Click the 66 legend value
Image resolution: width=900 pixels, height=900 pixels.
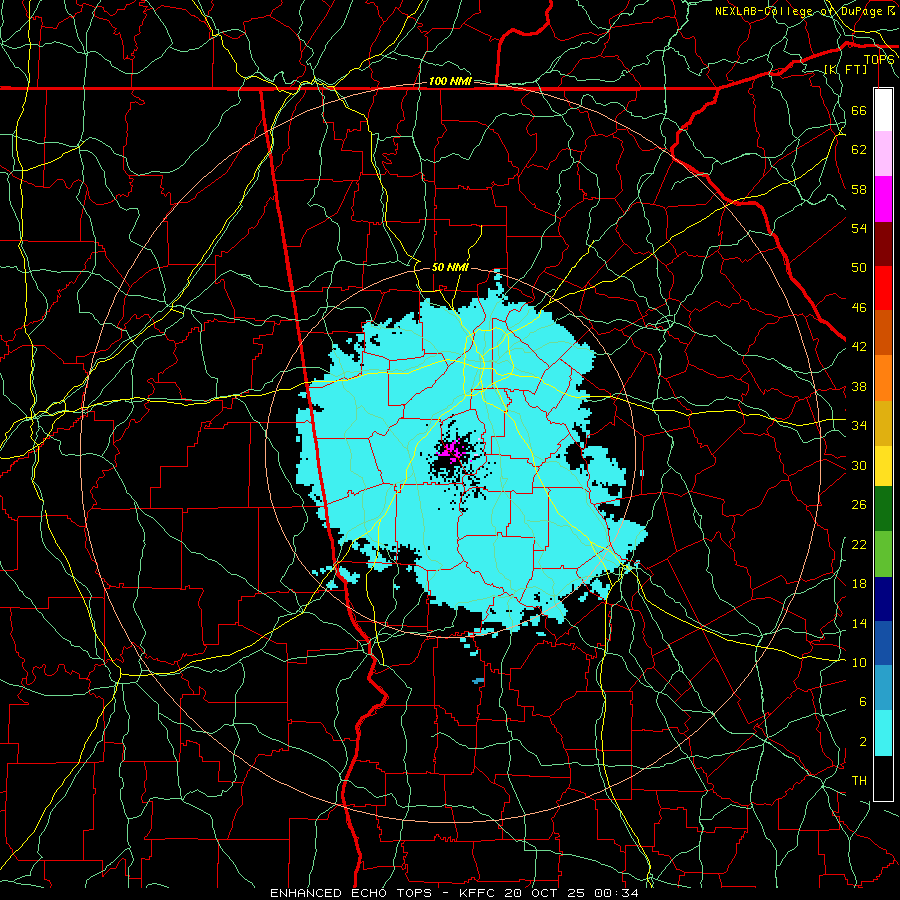[x=859, y=110]
